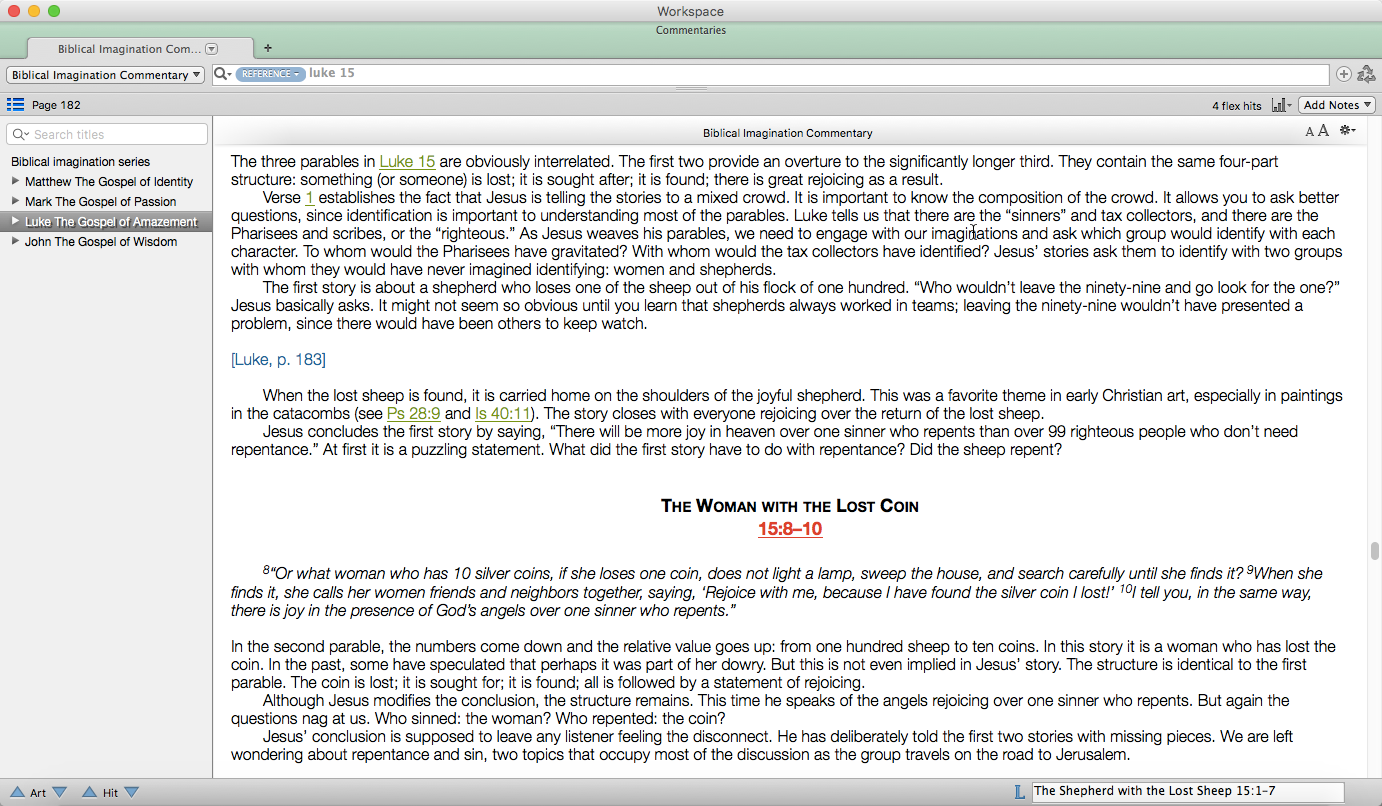Select John The Gospel of Wisdom title
This screenshot has width=1382, height=806.
(101, 242)
